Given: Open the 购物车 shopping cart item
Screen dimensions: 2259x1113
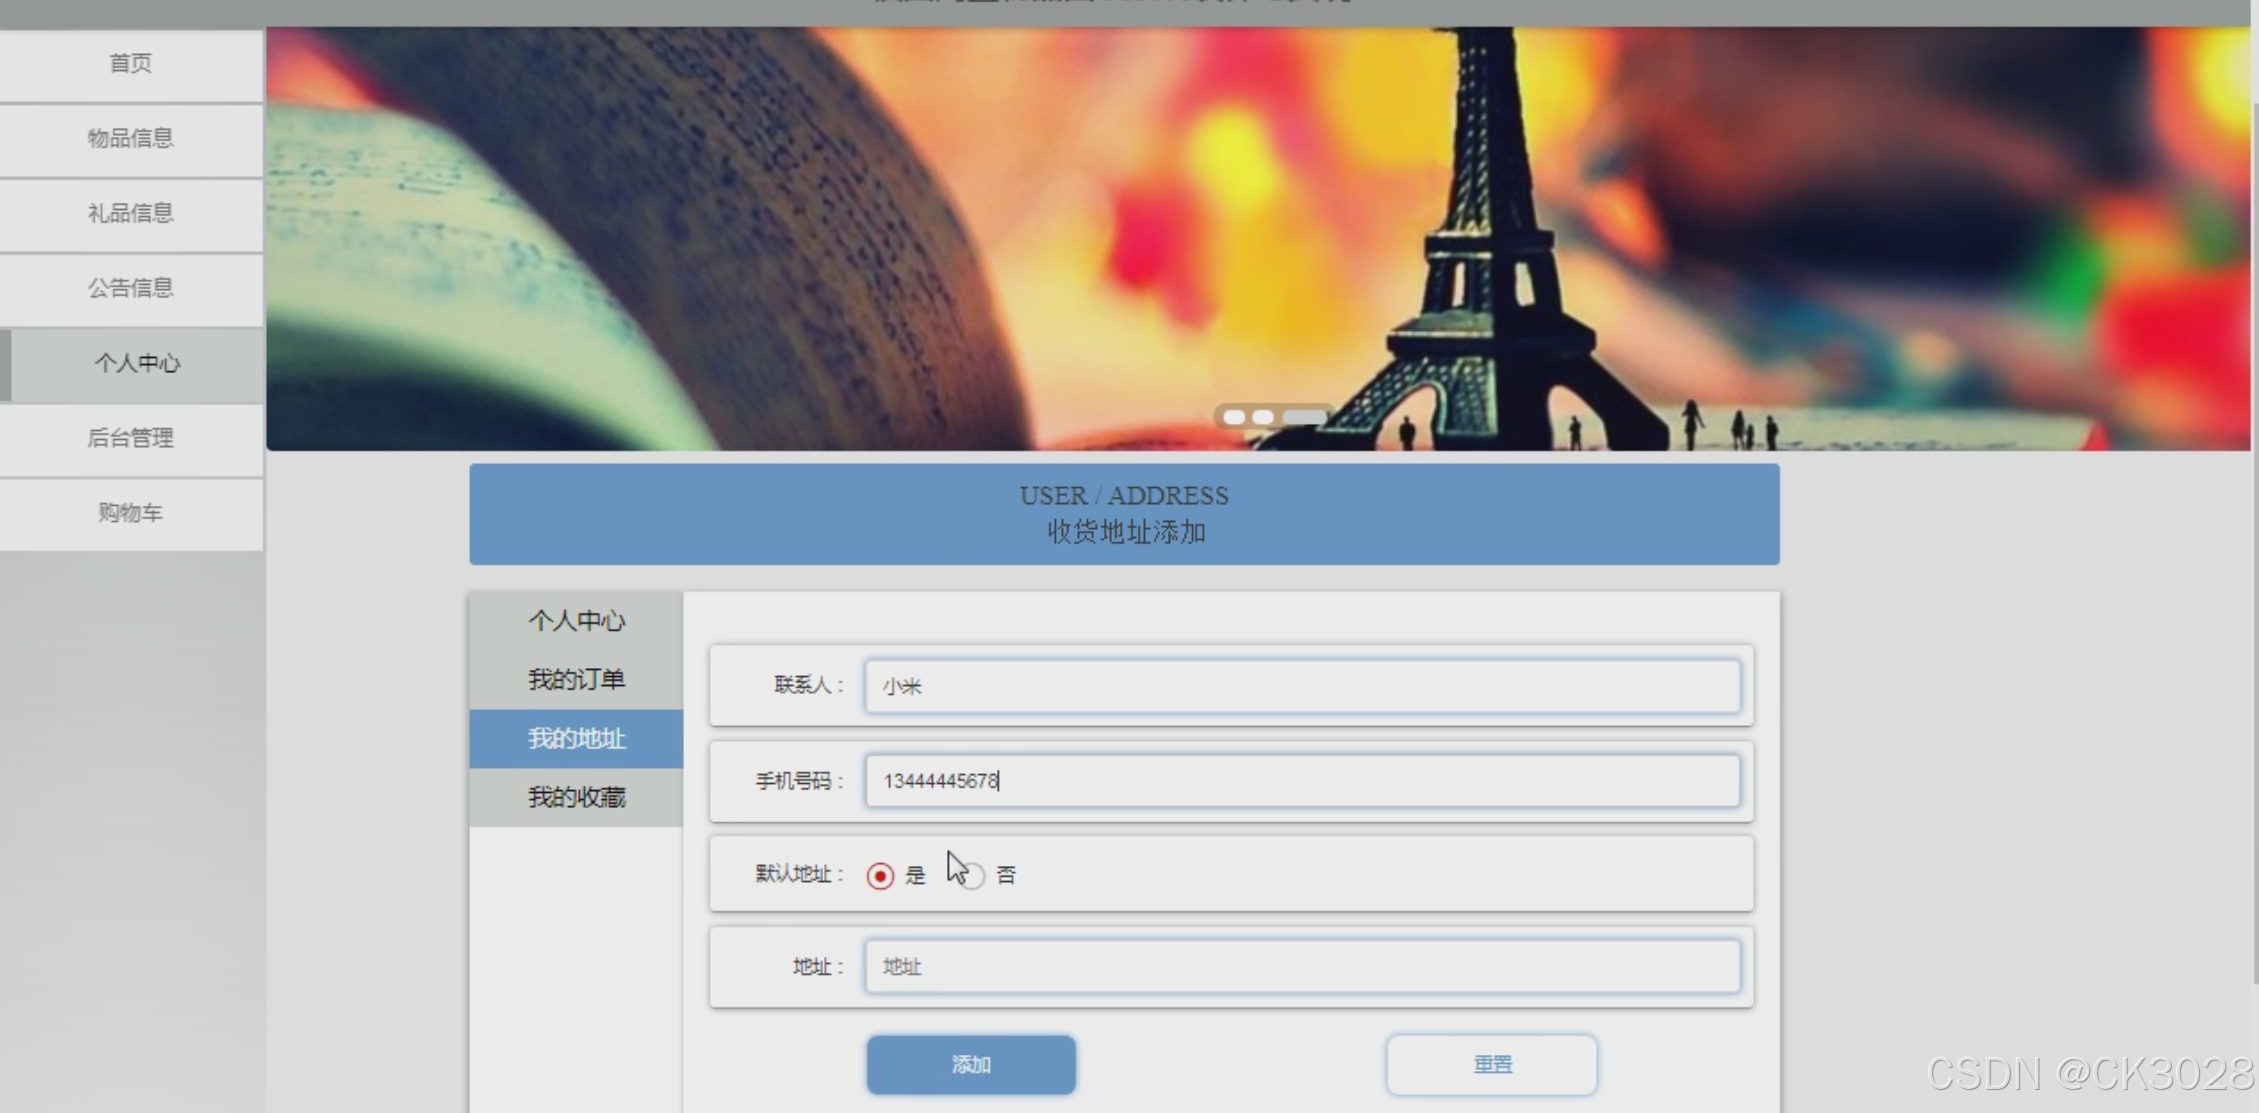Looking at the screenshot, I should pos(131,514).
